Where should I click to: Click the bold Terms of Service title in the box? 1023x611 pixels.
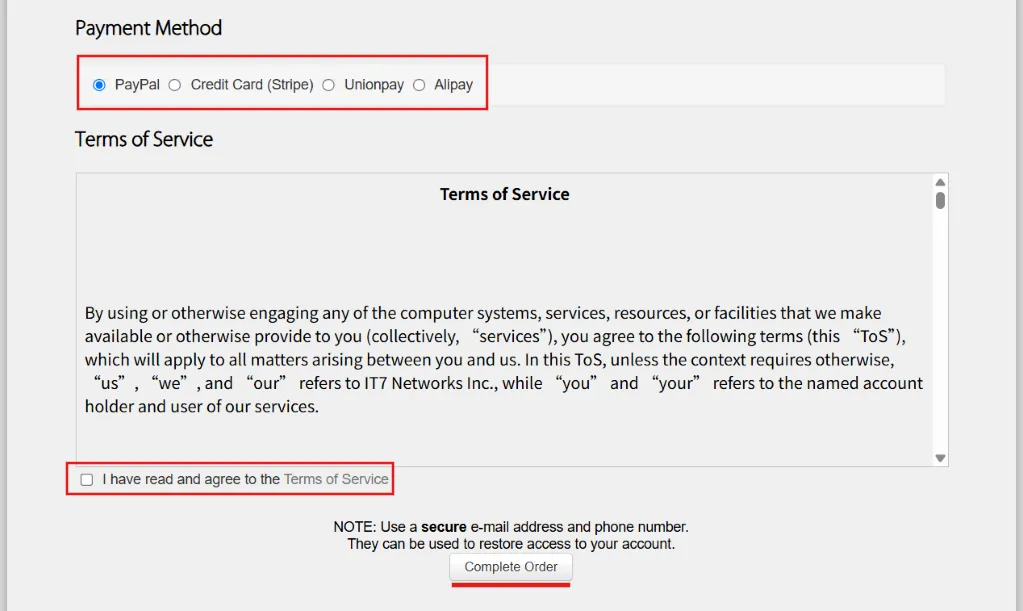(x=504, y=194)
